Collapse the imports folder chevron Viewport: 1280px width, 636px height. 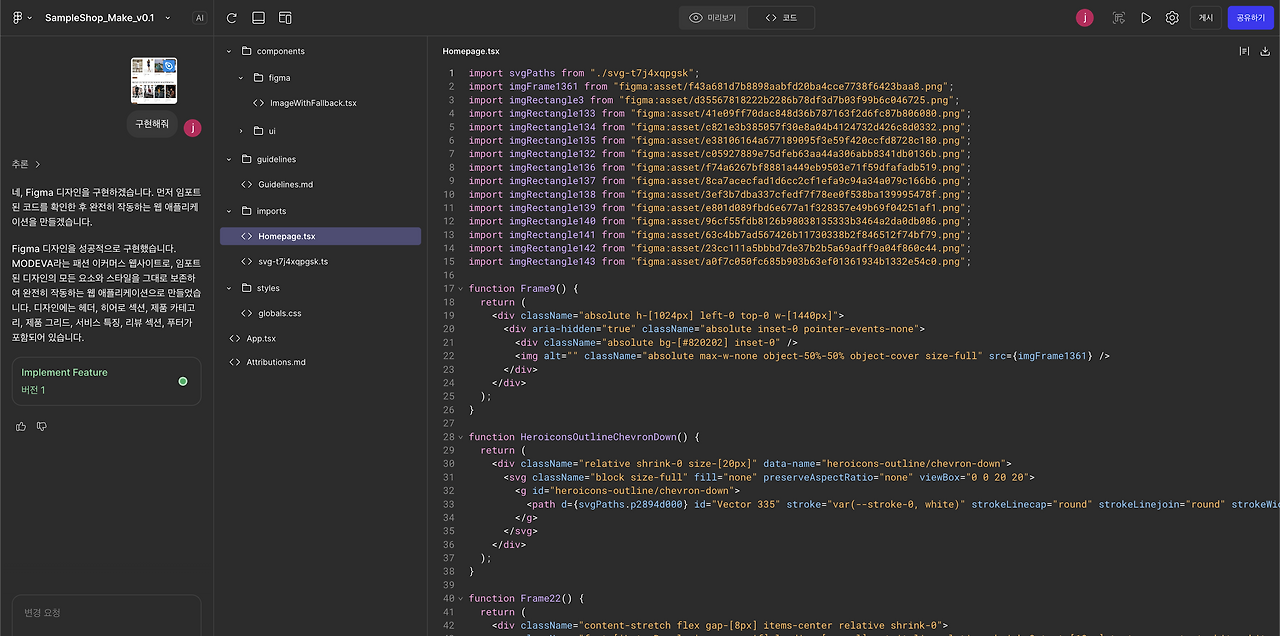click(228, 211)
